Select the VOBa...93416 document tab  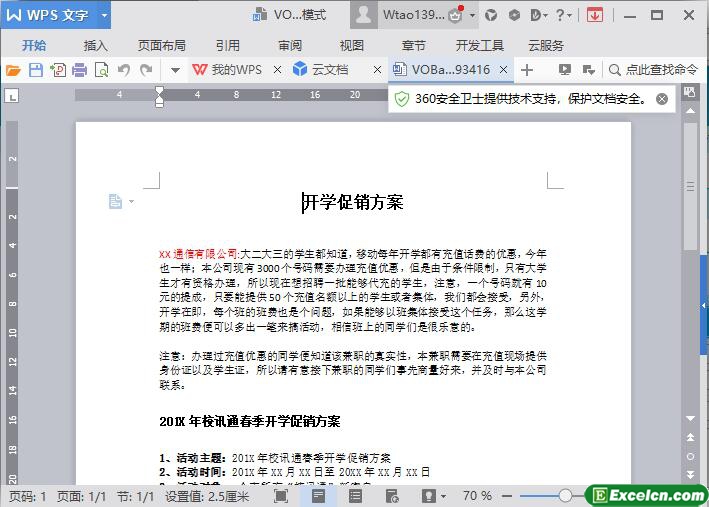[441, 70]
